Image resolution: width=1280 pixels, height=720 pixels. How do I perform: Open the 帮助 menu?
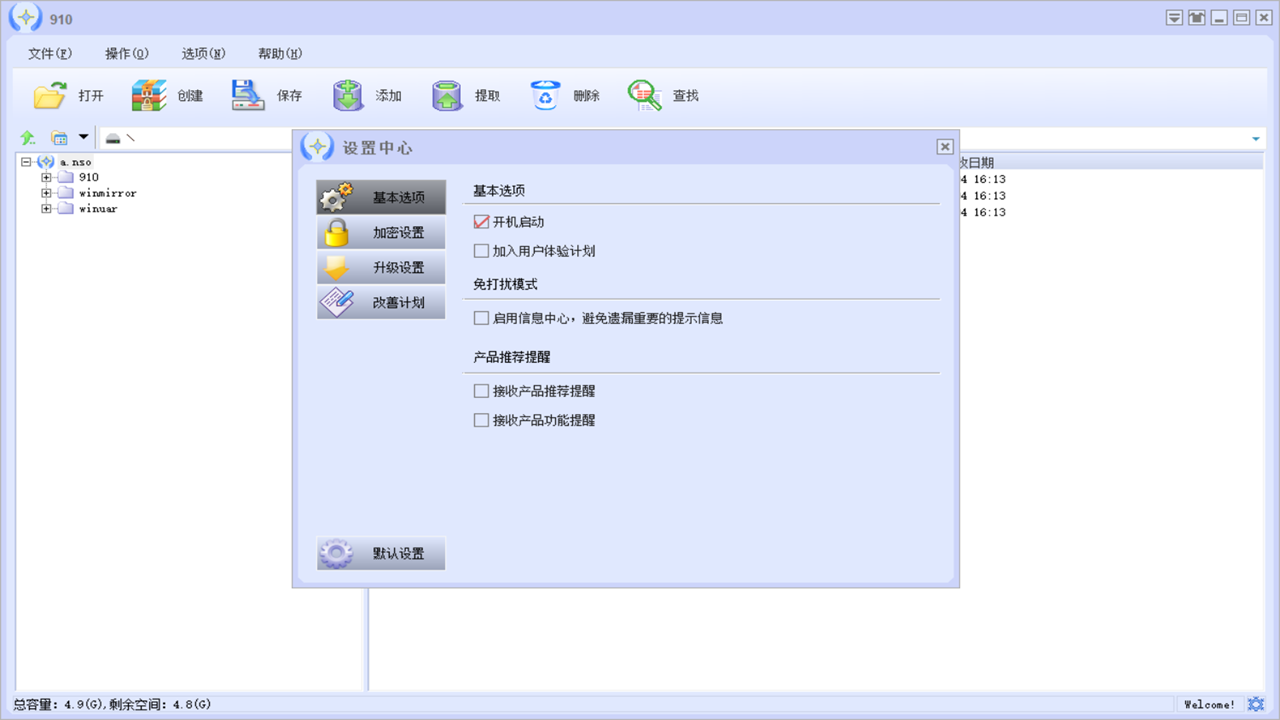tap(280, 53)
